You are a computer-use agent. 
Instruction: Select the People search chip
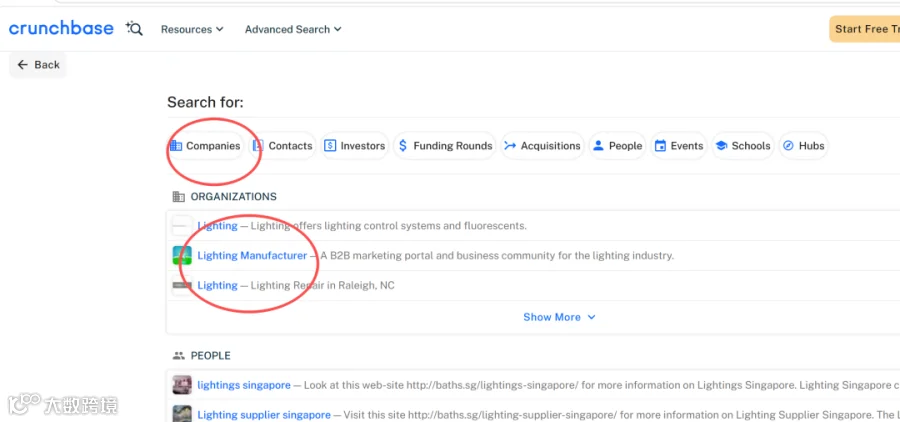click(x=618, y=146)
